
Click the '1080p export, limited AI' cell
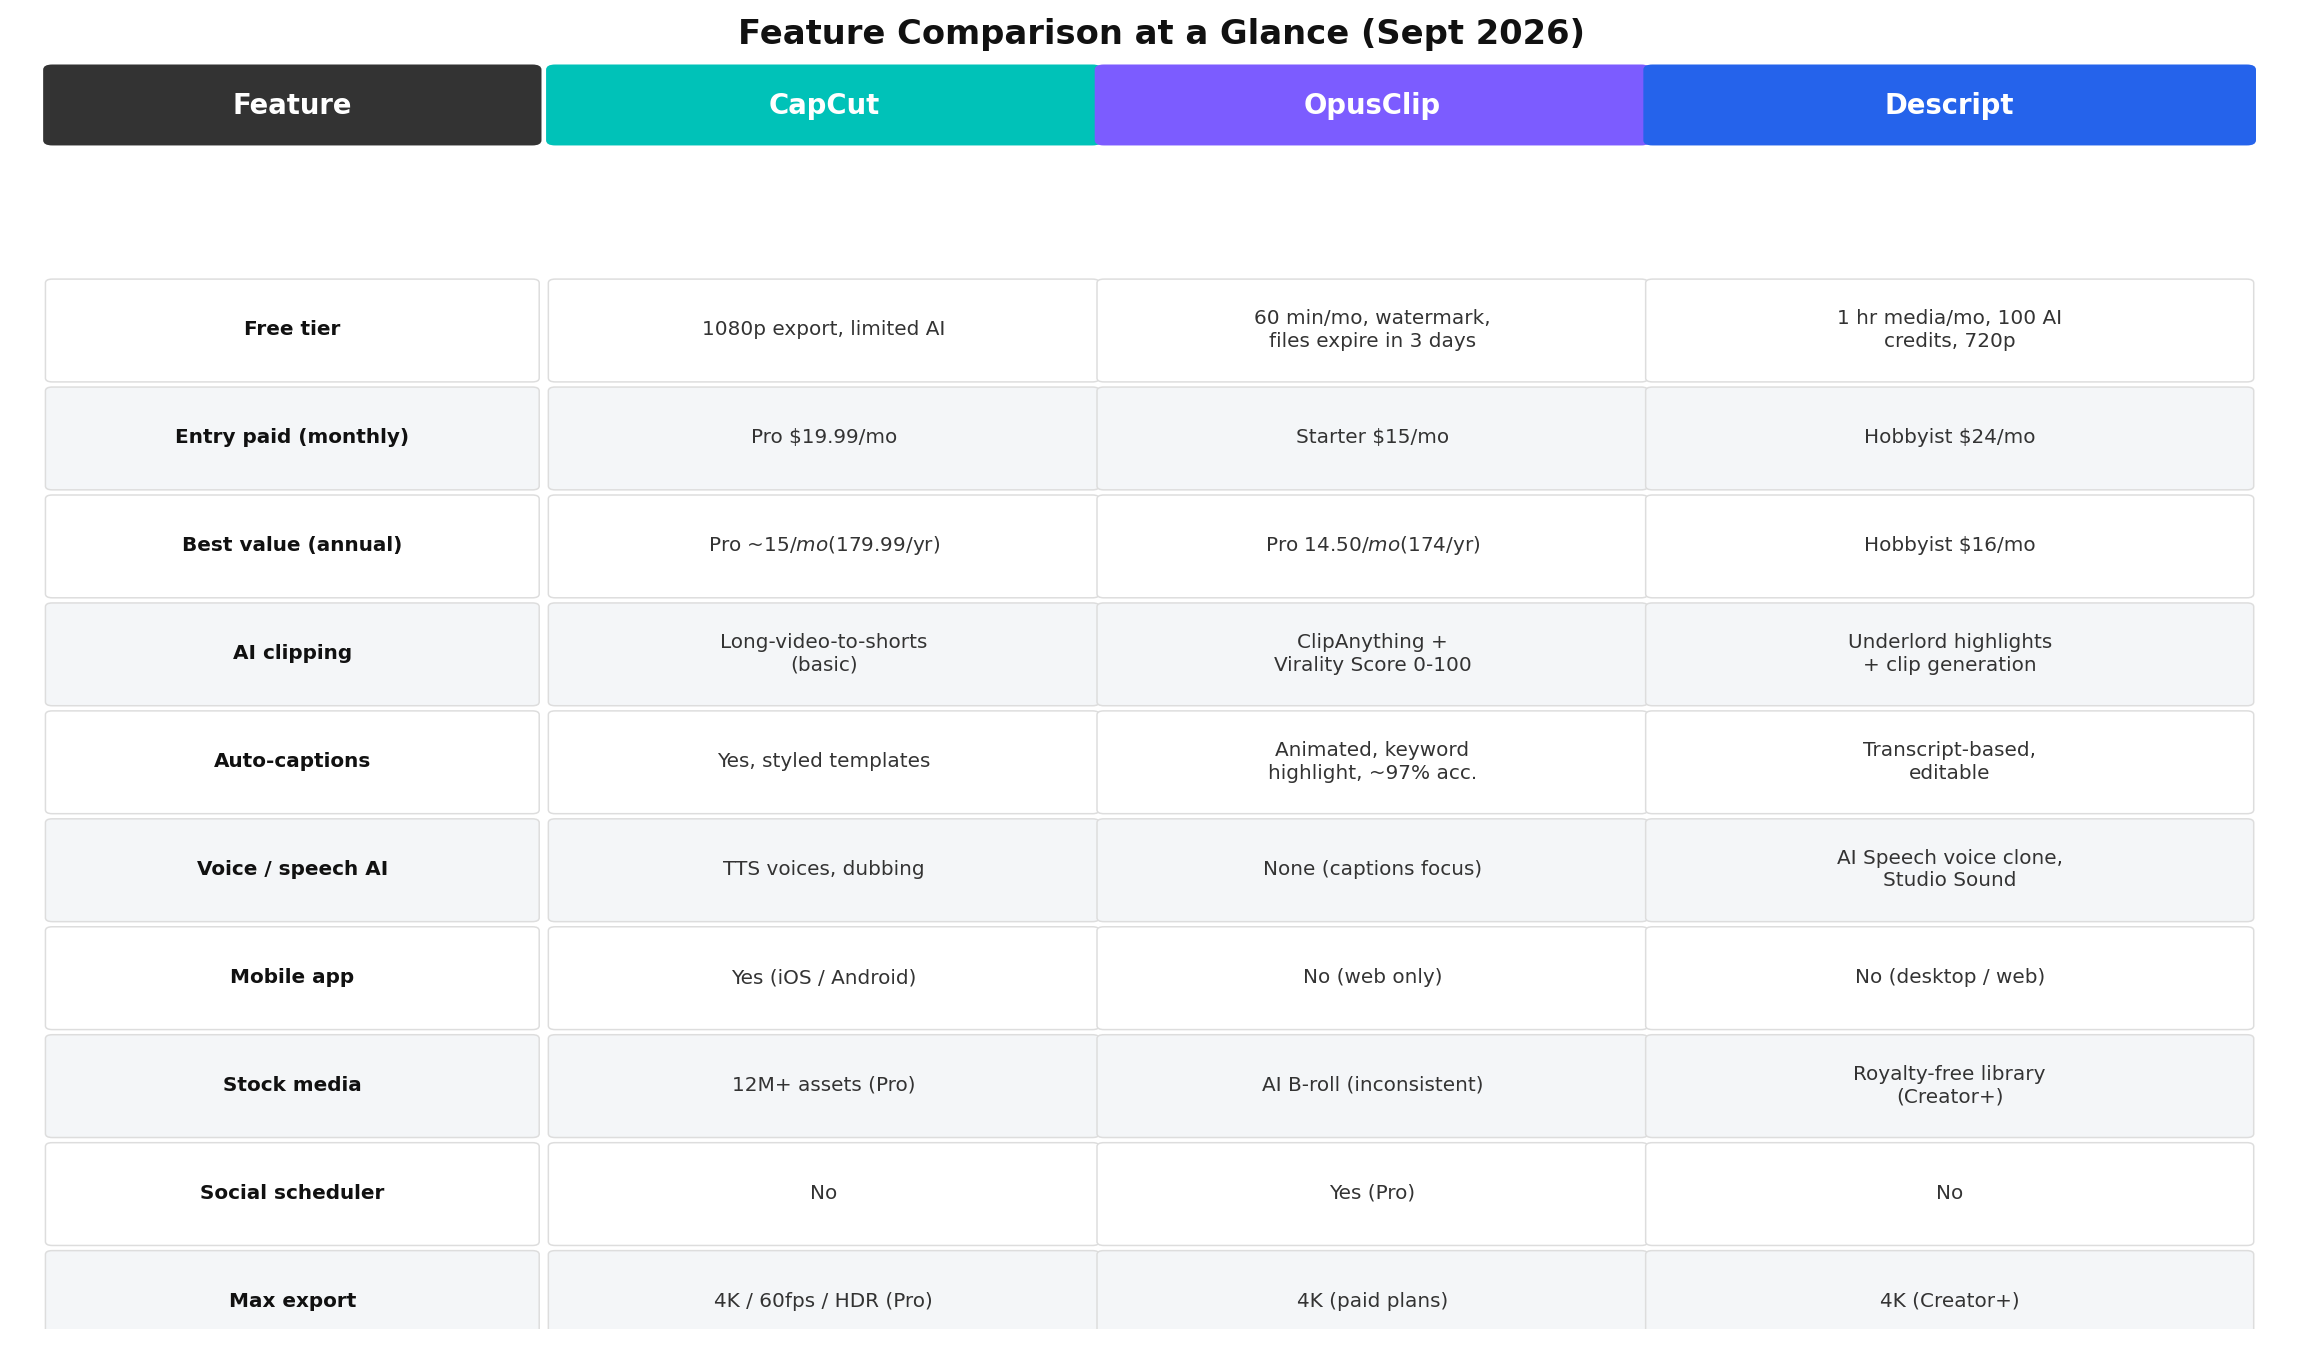[823, 330]
